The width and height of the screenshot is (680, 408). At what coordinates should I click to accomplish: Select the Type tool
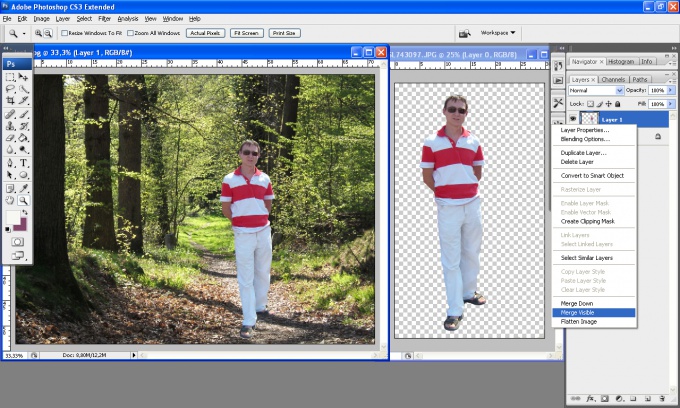pos(24,163)
